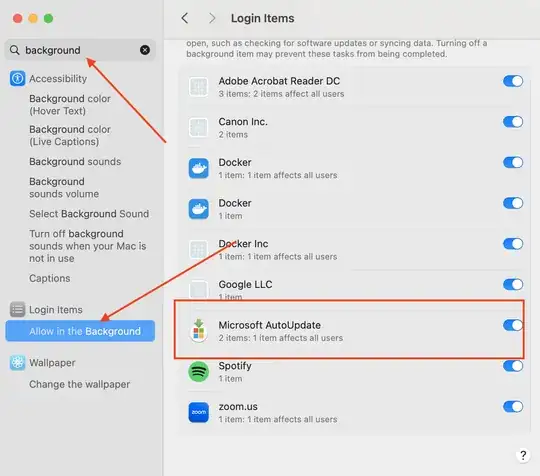The height and width of the screenshot is (476, 540).
Task: Go back with the left chevron
Action: (185, 18)
